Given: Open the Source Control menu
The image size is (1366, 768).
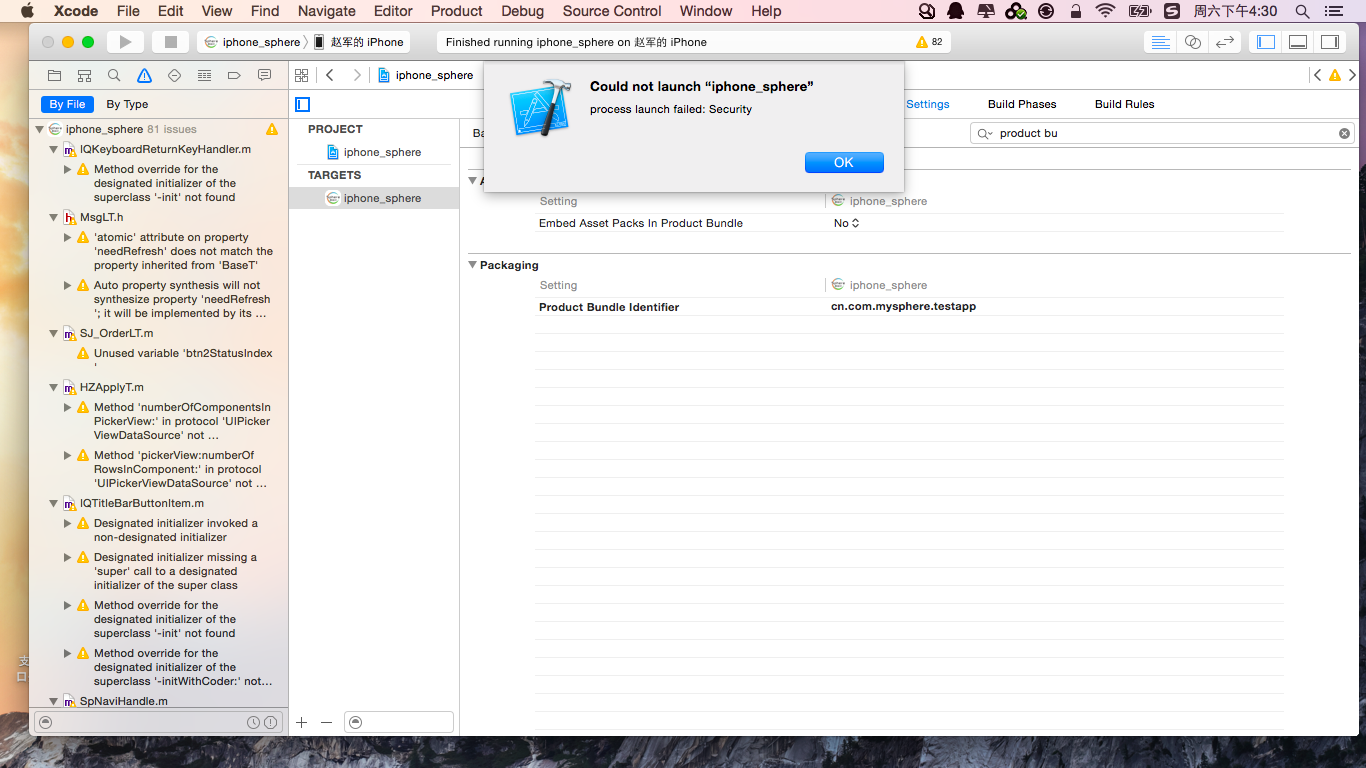Looking at the screenshot, I should [x=612, y=11].
